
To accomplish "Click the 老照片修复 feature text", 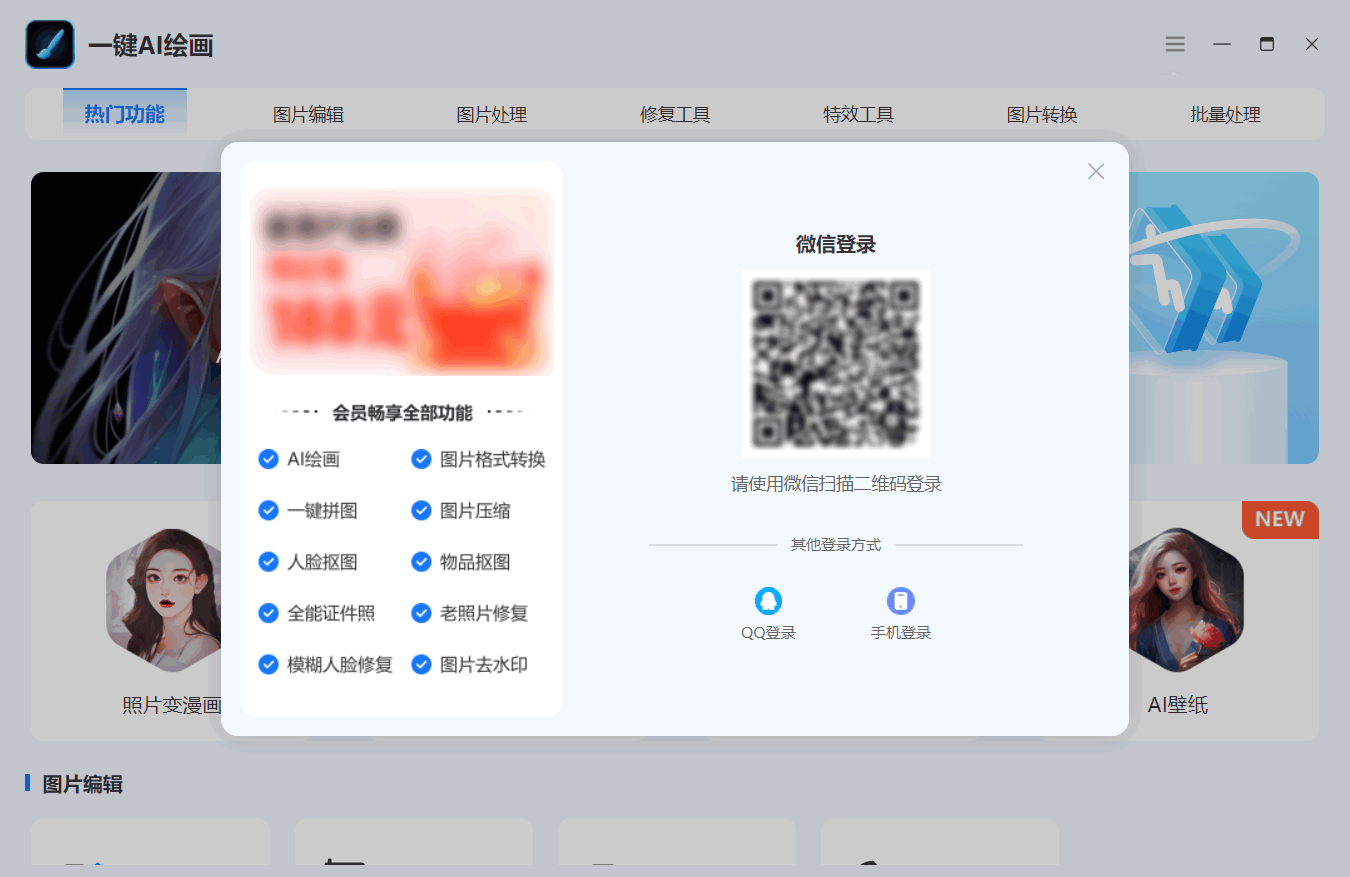I will [x=484, y=613].
